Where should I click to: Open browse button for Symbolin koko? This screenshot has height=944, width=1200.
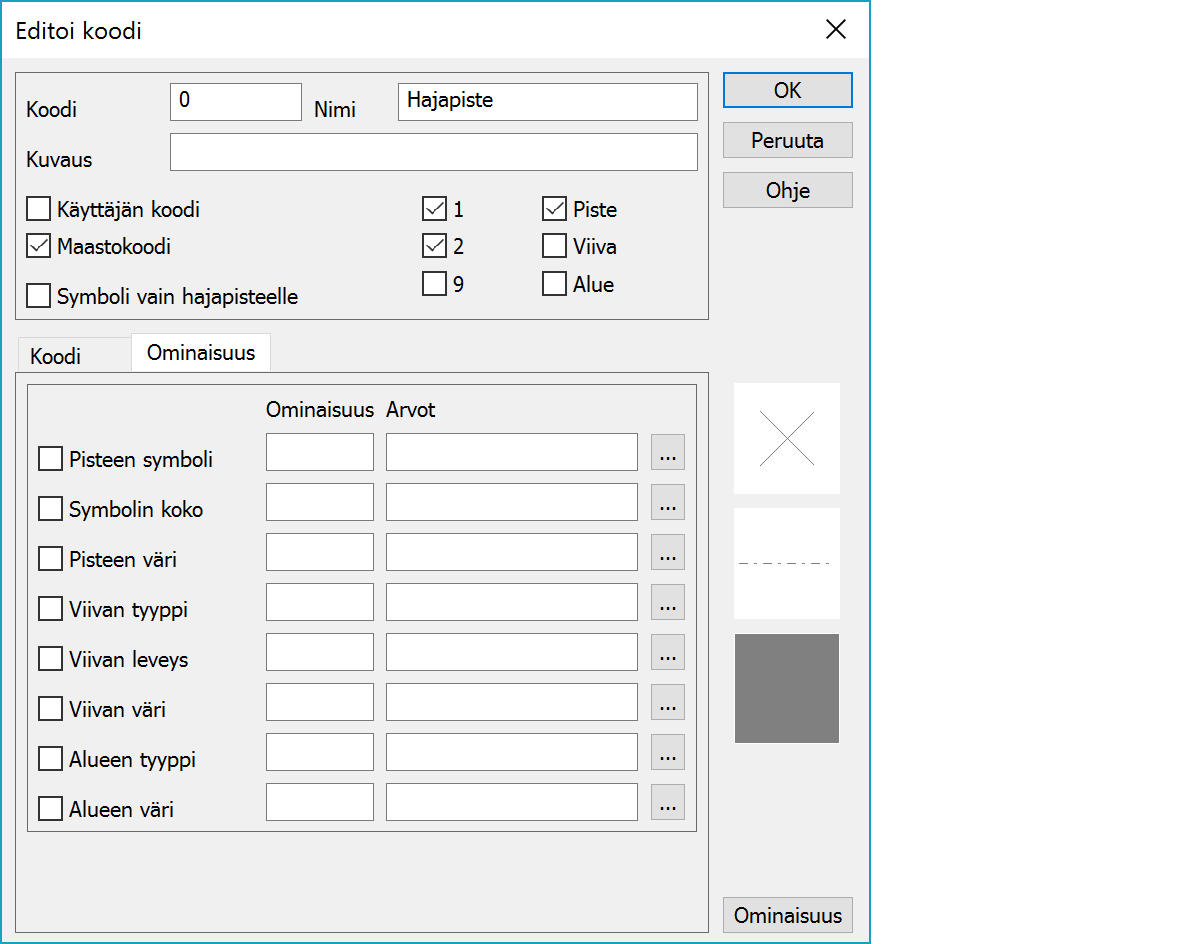coord(668,503)
